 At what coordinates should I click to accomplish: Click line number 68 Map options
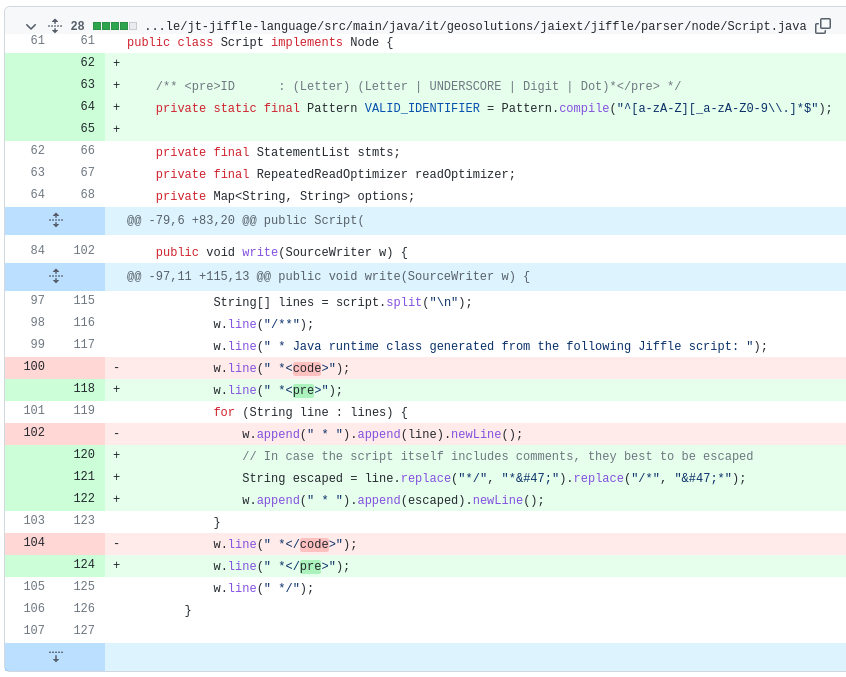coord(87,195)
